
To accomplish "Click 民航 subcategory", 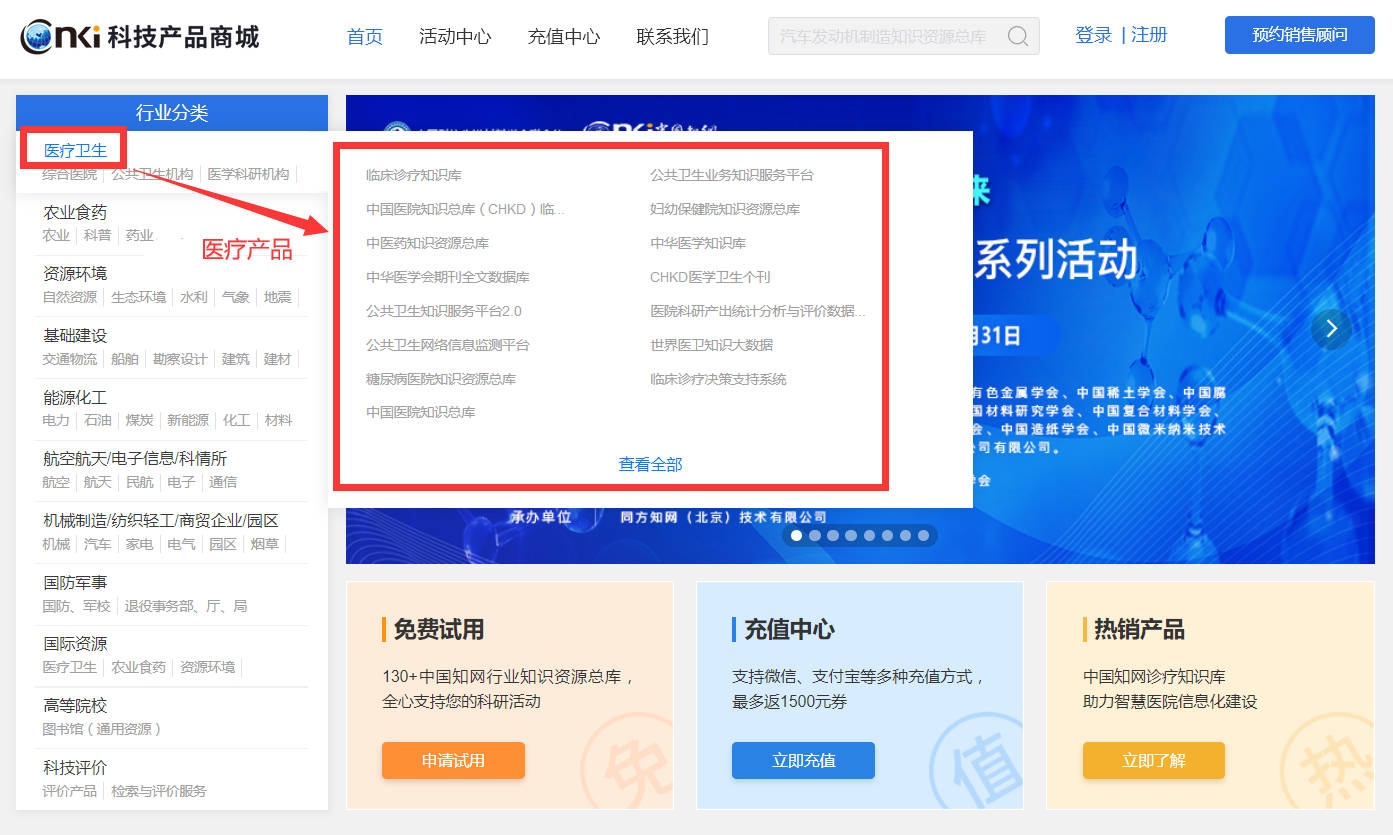I will (140, 482).
